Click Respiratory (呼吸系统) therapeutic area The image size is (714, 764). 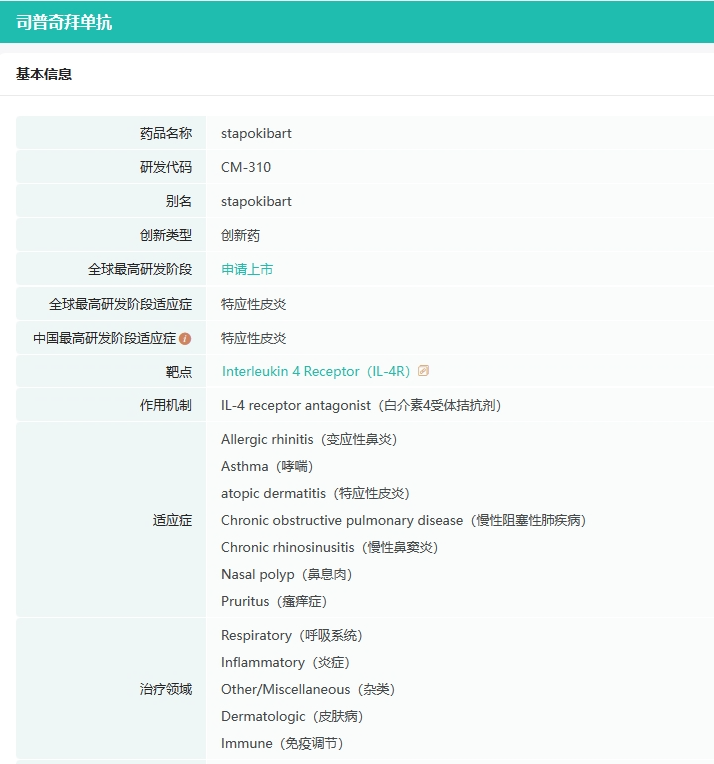292,635
